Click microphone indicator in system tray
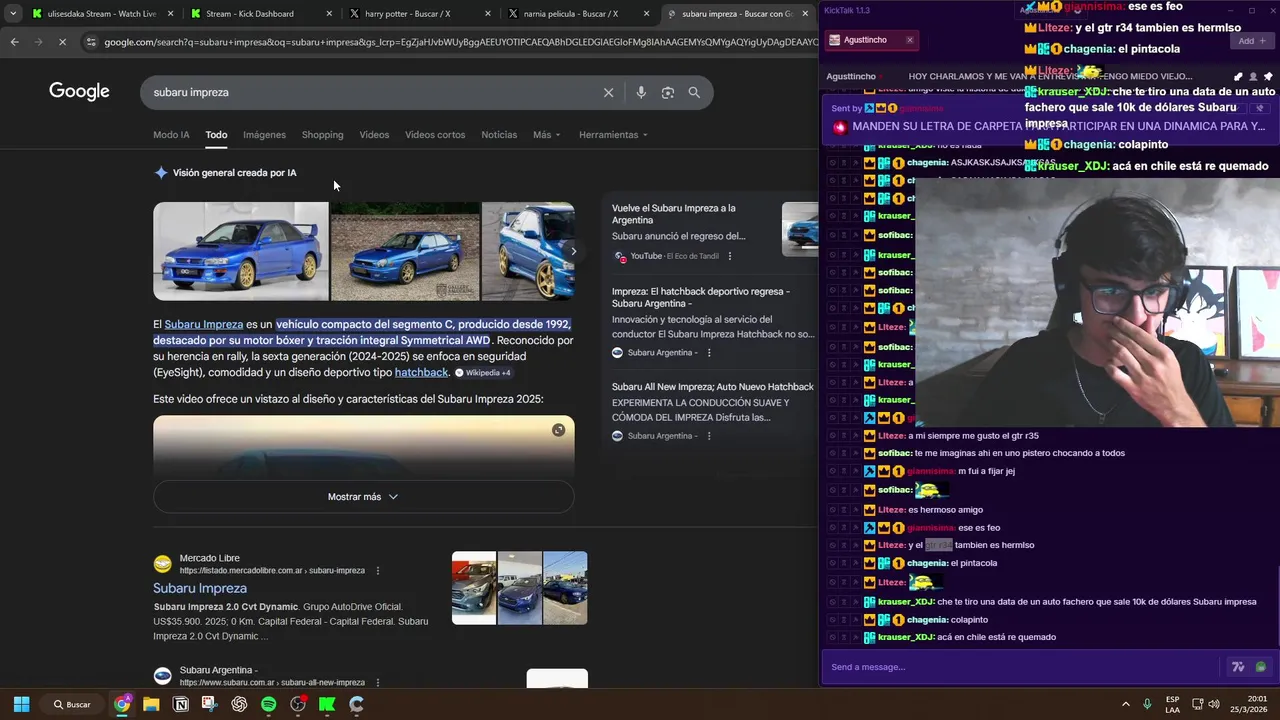Viewport: 1280px width, 720px height. tap(1147, 704)
